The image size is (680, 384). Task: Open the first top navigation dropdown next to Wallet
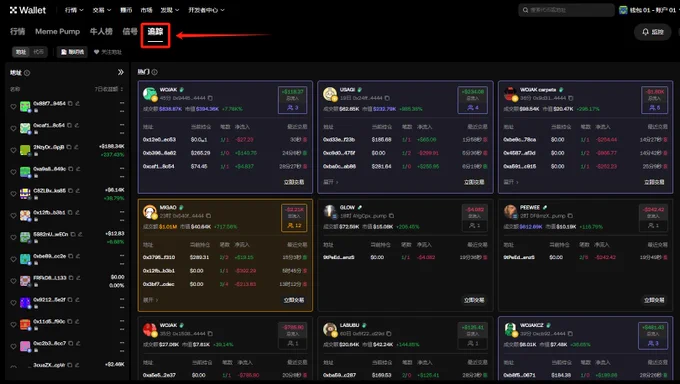[74, 10]
